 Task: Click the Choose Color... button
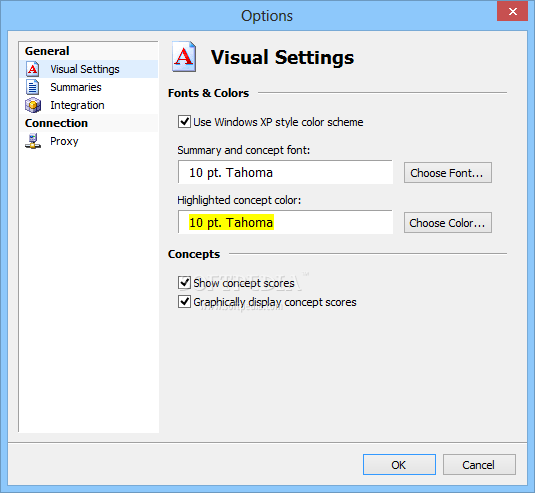pyautogui.click(x=448, y=223)
